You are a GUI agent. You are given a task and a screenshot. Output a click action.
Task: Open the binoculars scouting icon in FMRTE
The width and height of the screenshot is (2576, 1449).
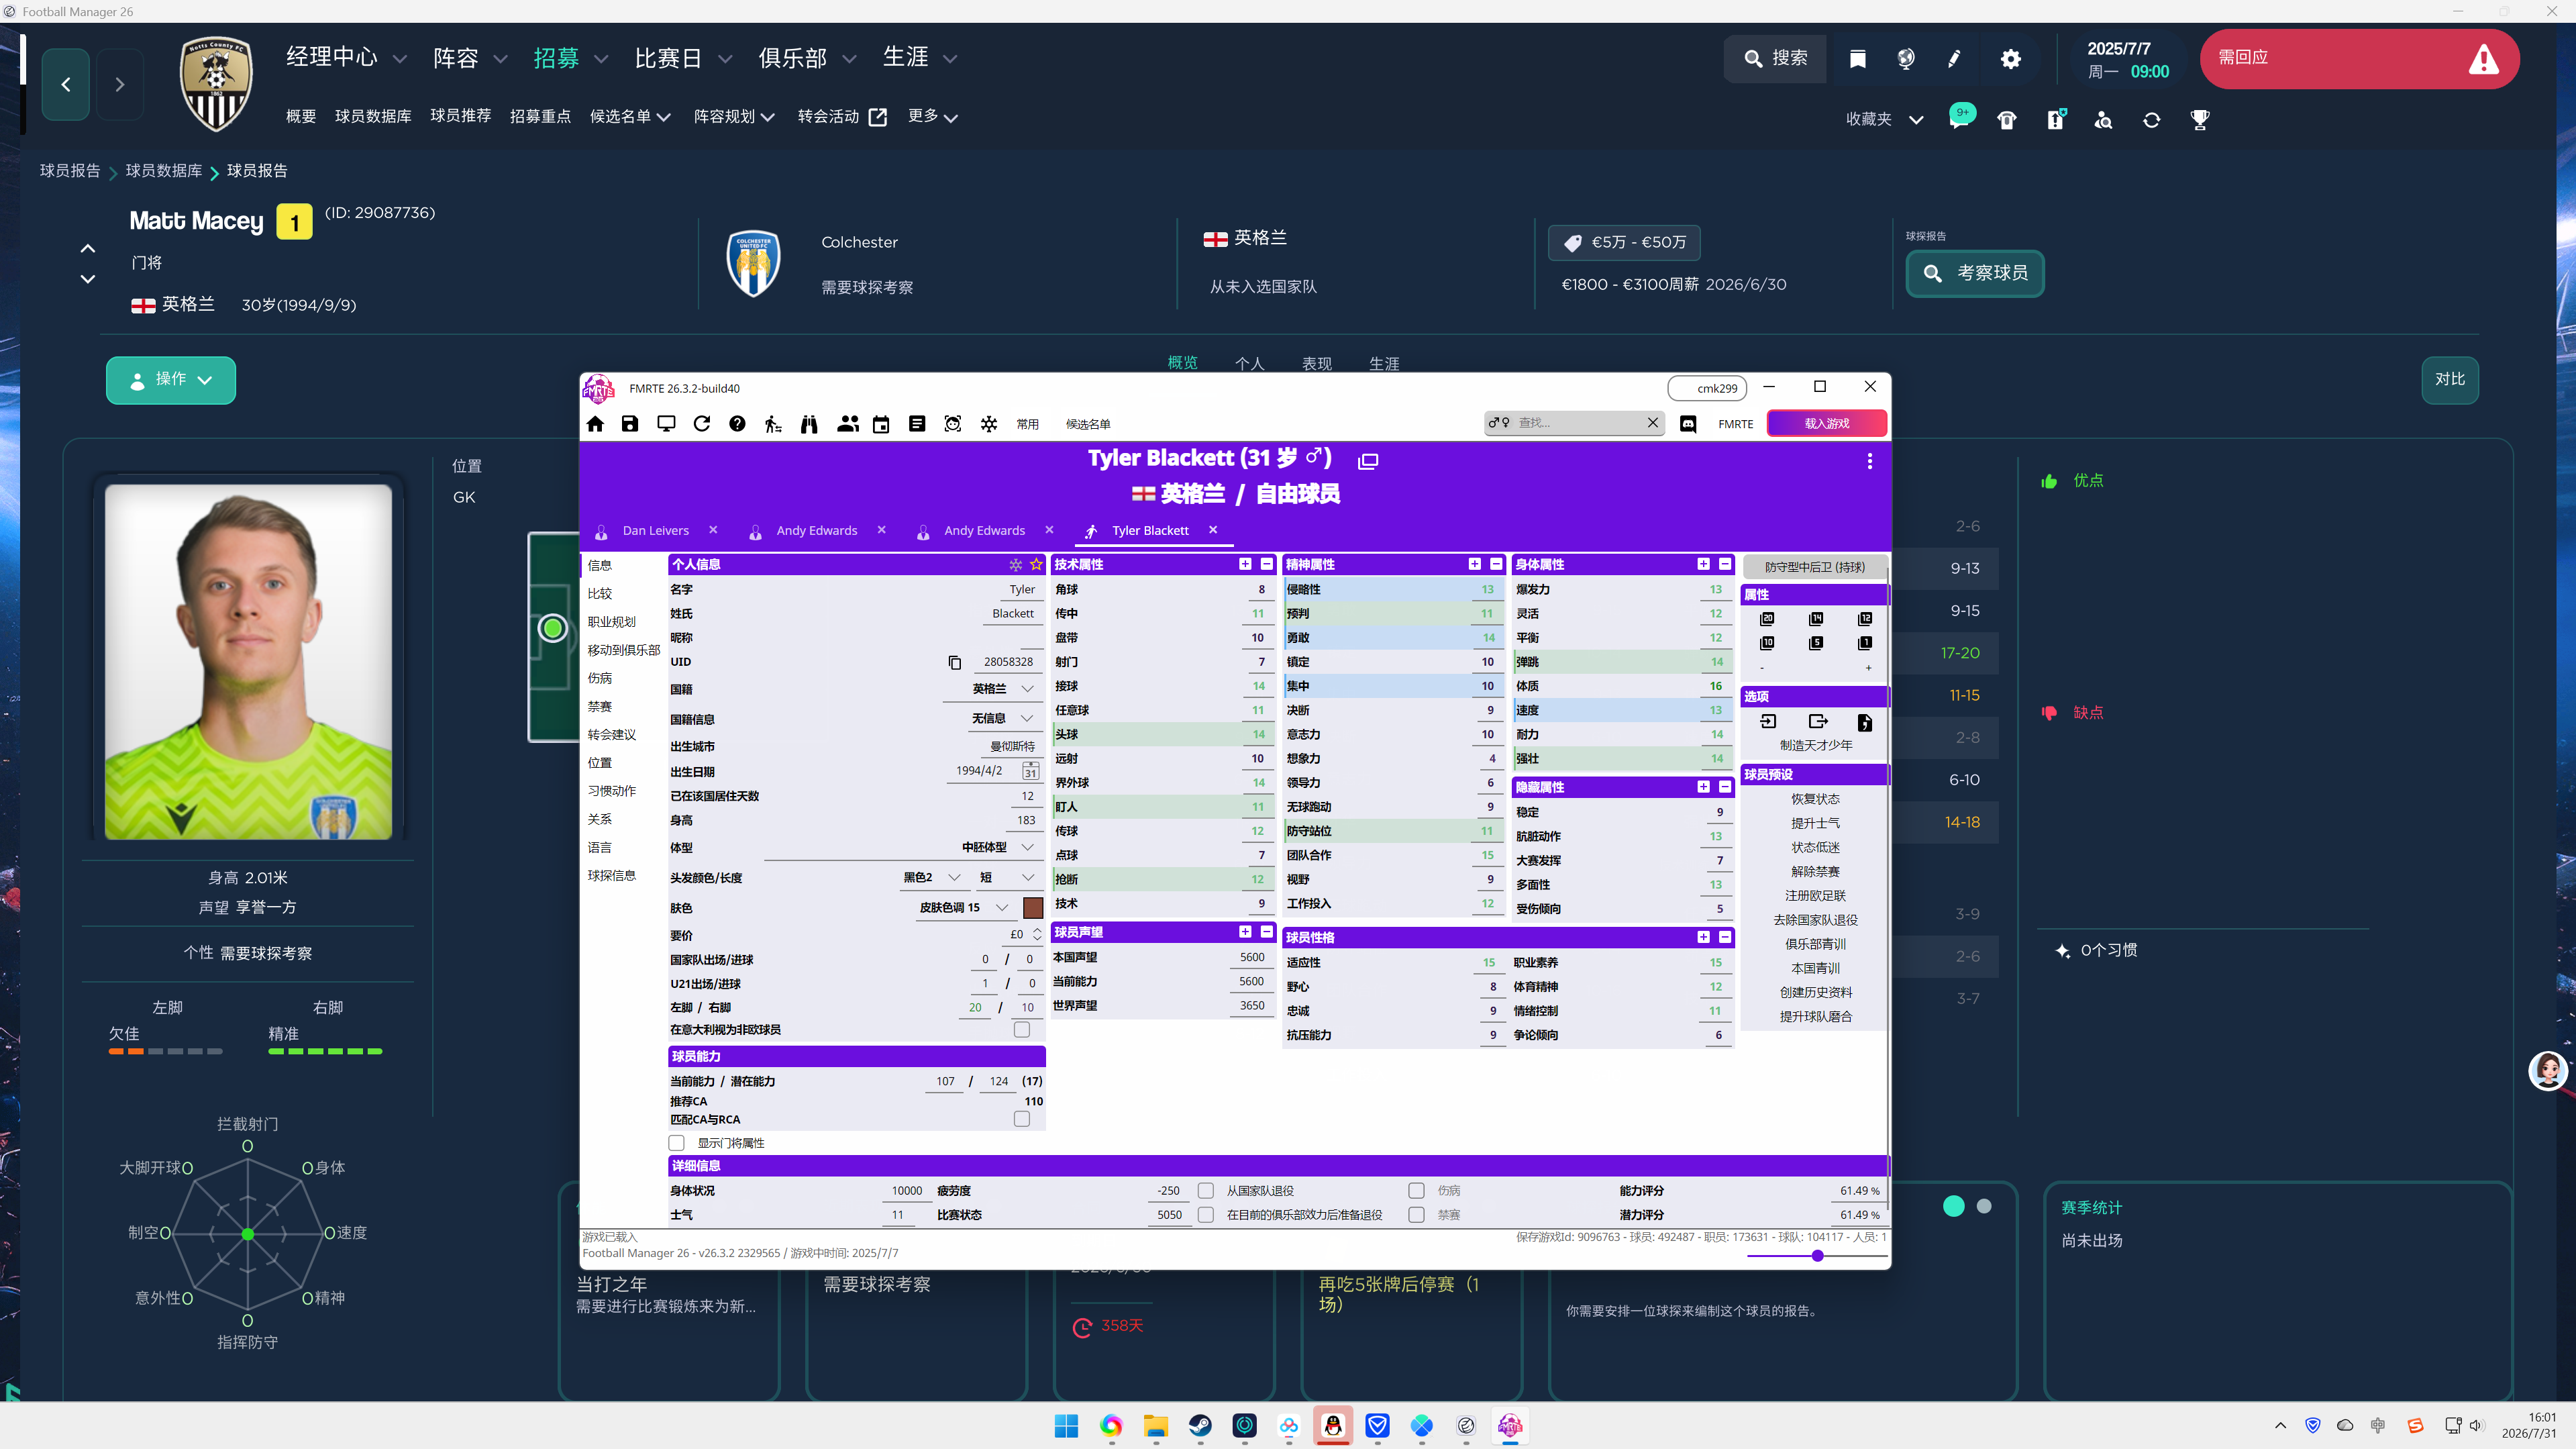(x=809, y=424)
